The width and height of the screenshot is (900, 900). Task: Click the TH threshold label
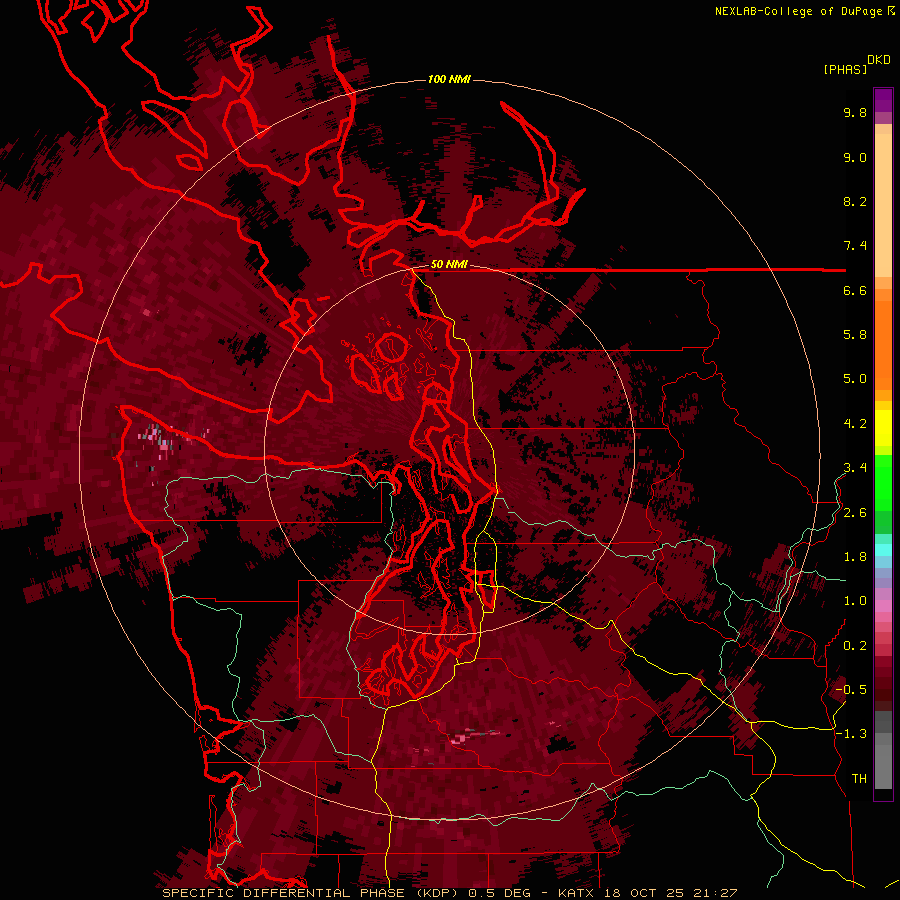pos(859,779)
